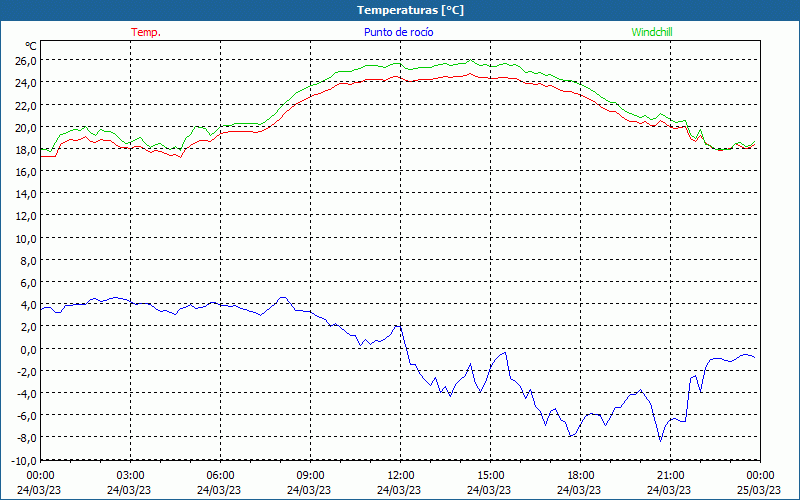This screenshot has height=500, width=800.
Task: Click the '°C' unit label on axis
Action: point(31,46)
